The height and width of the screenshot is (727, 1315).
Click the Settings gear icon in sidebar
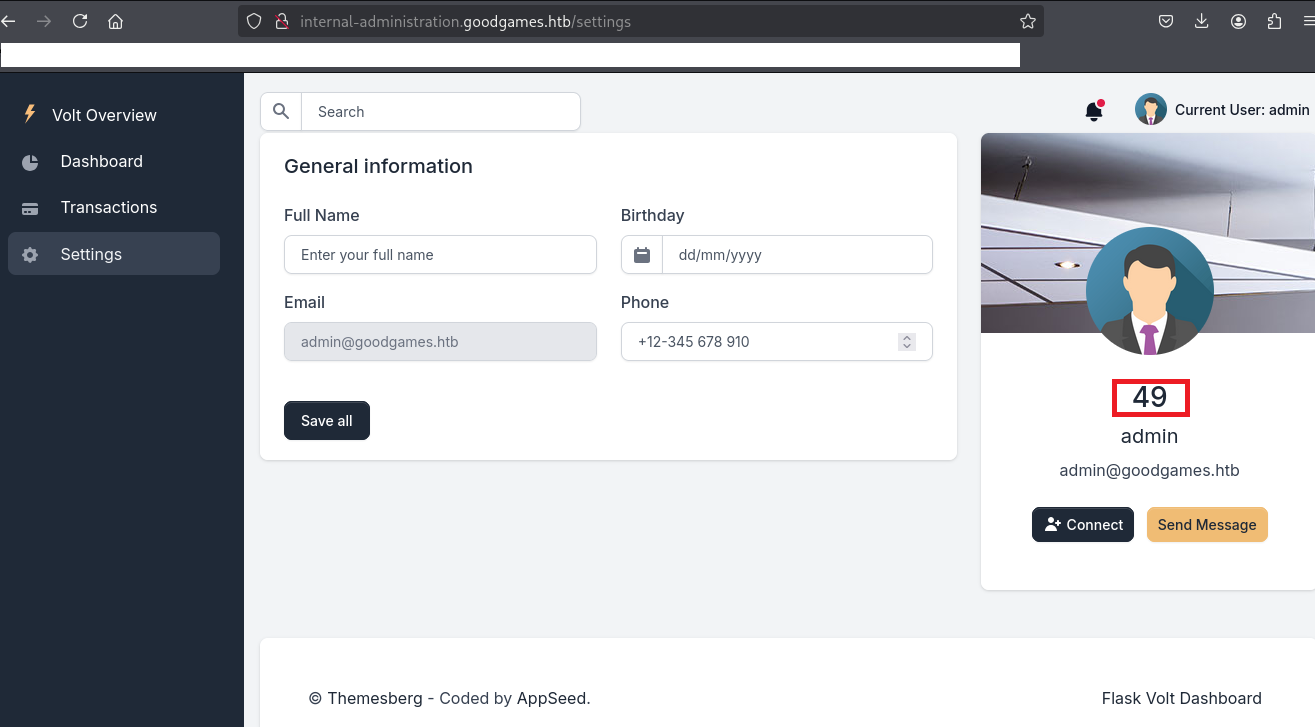[x=30, y=255]
